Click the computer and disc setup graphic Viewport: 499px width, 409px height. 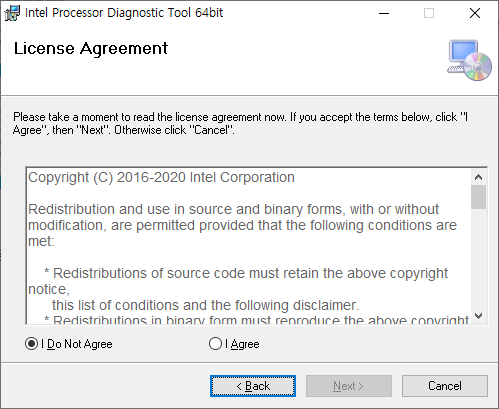[x=469, y=60]
